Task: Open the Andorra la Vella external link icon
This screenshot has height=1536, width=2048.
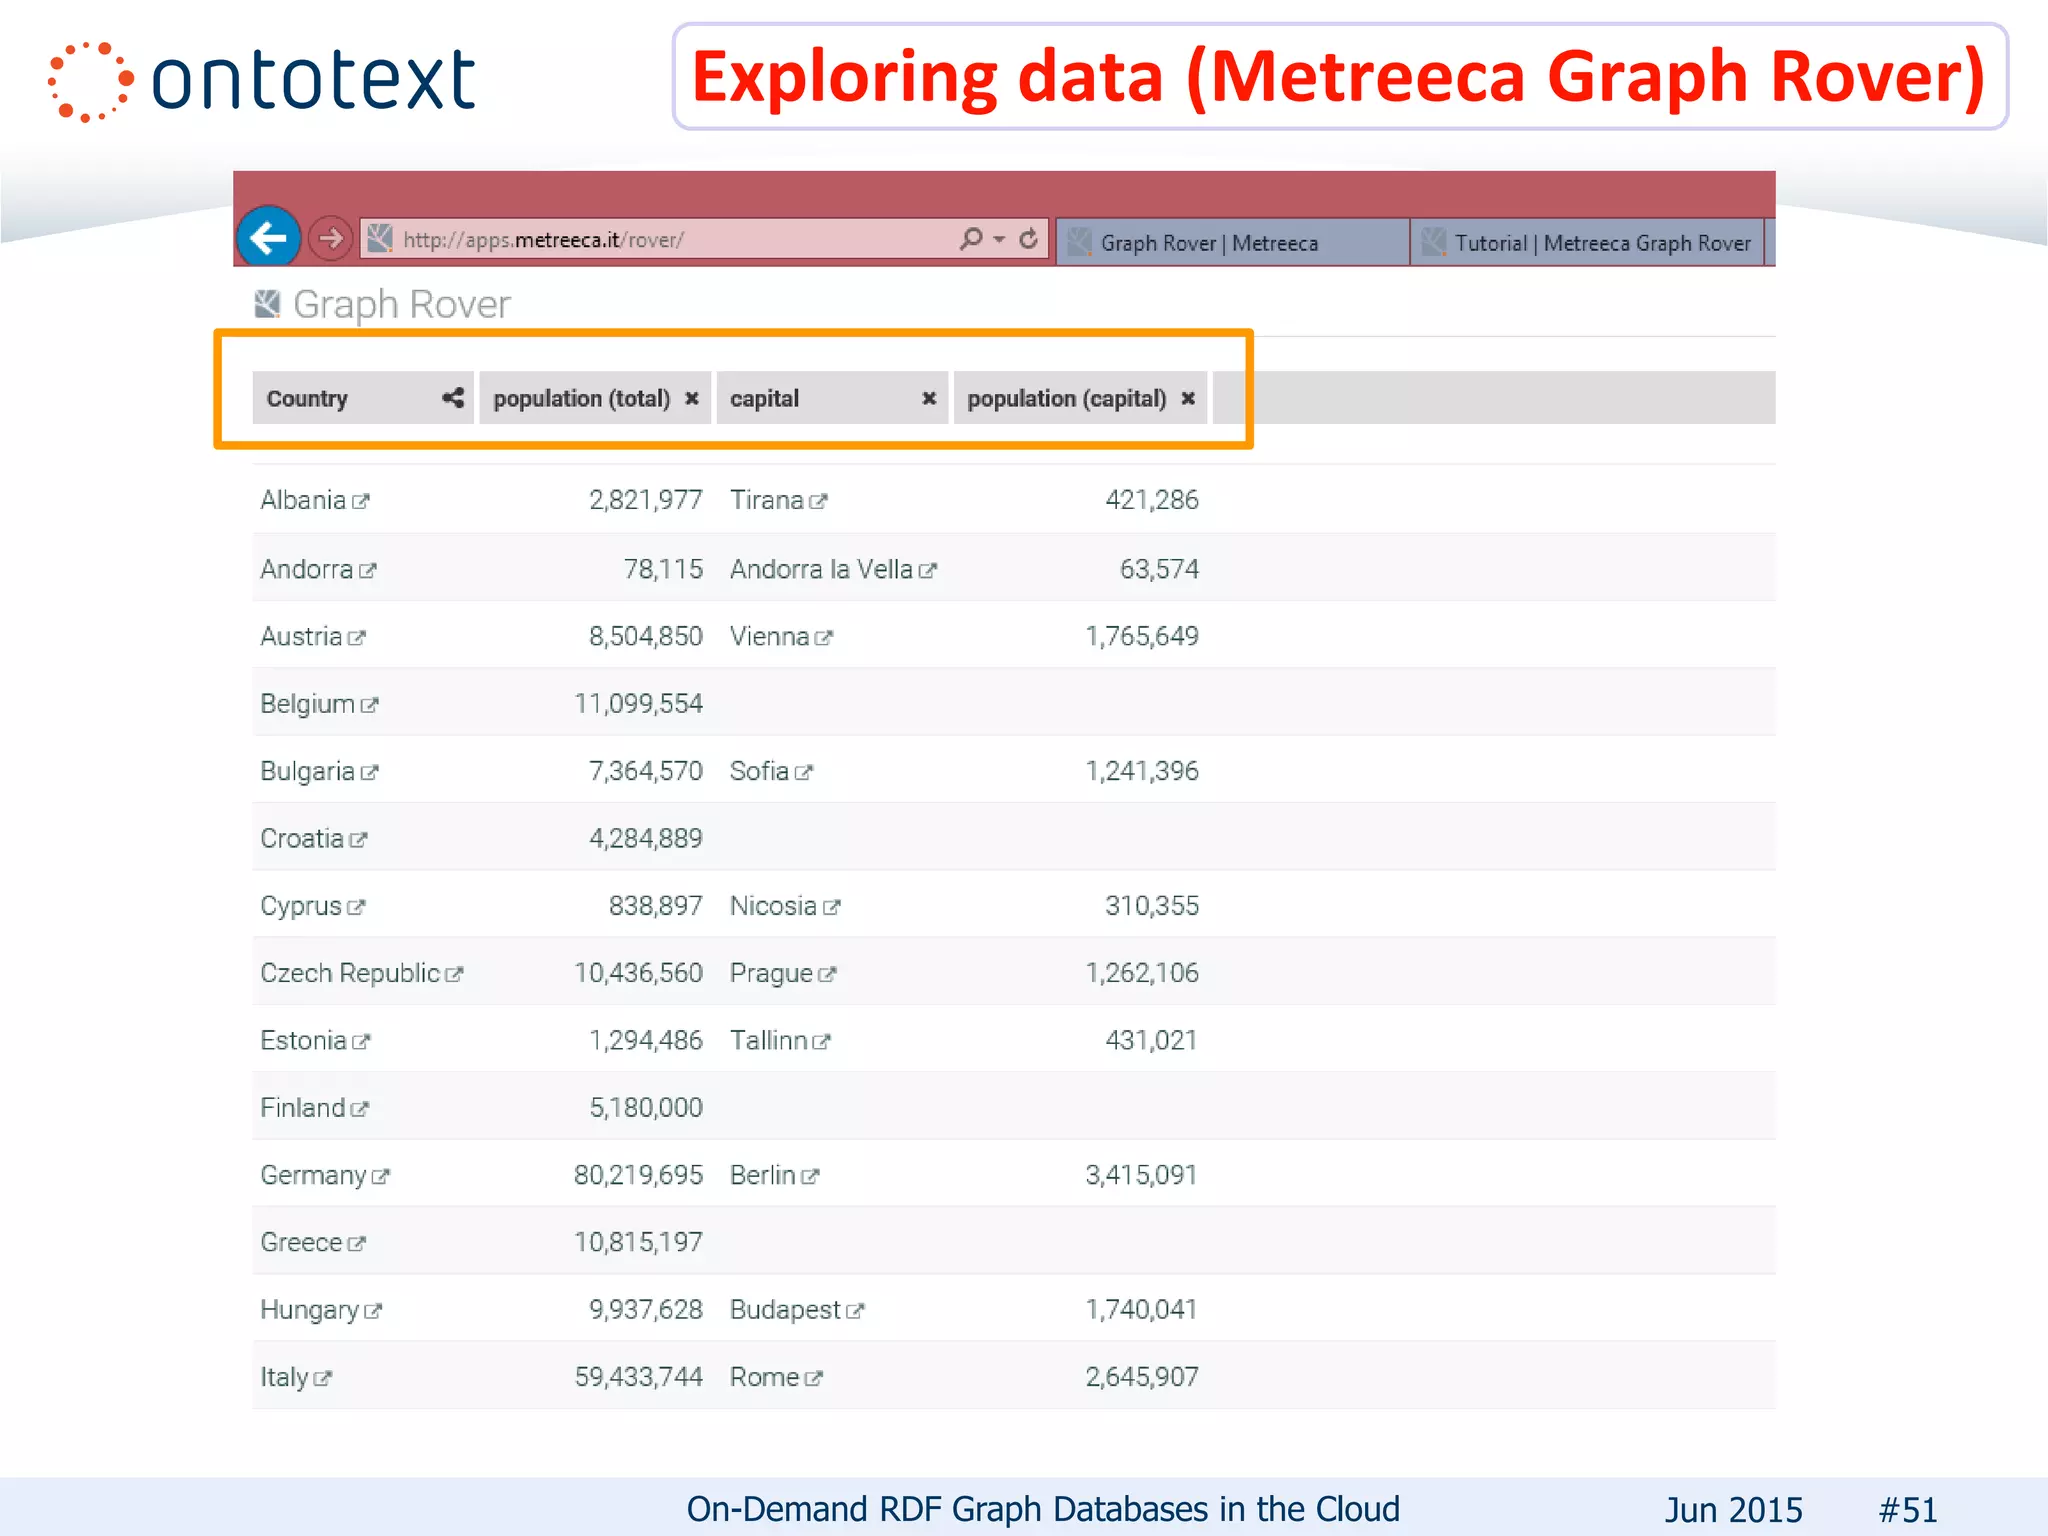Action: tap(928, 571)
